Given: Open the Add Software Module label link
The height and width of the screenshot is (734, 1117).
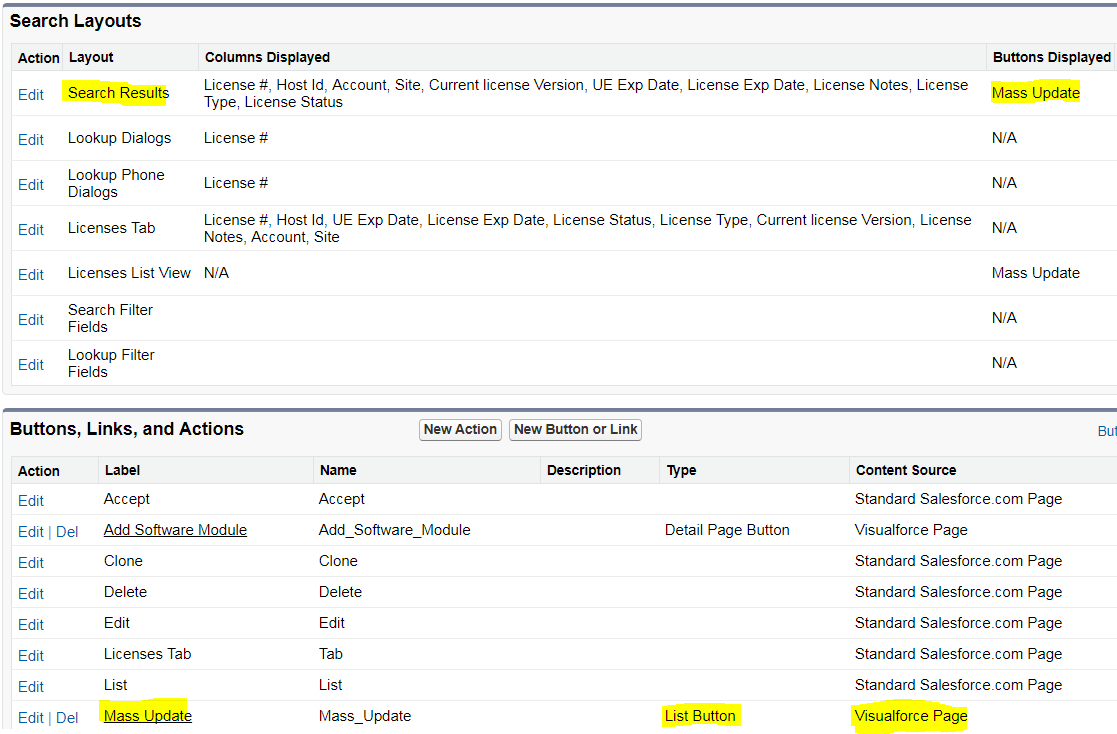Looking at the screenshot, I should coord(175,530).
